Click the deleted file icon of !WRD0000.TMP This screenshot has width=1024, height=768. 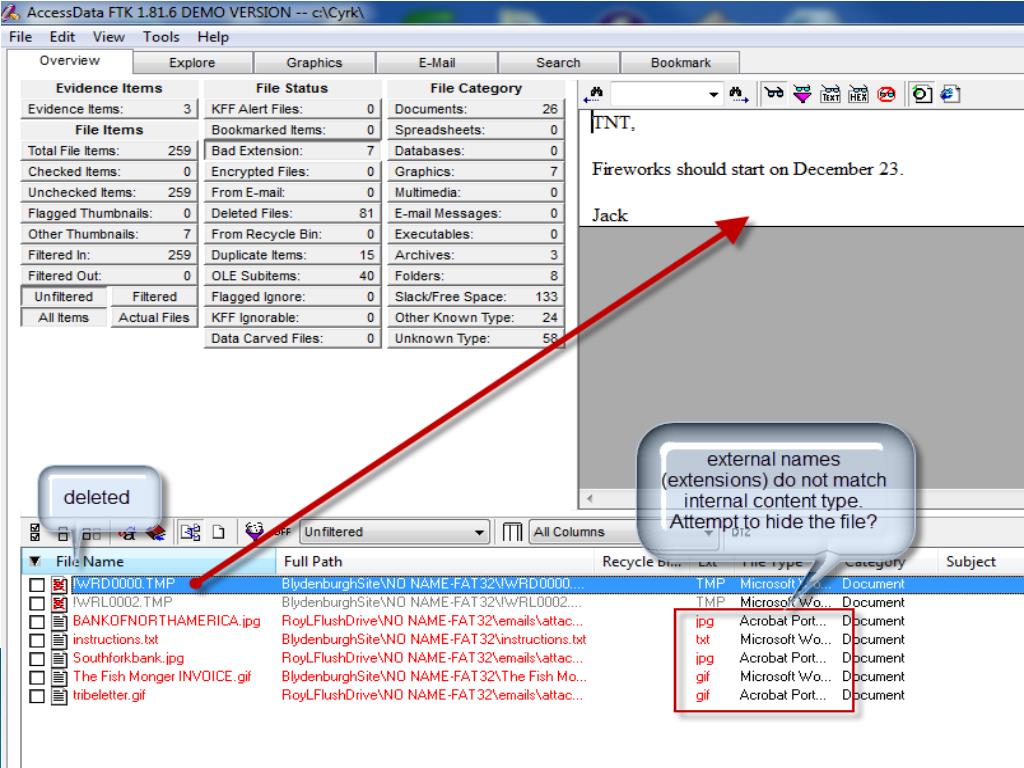59,584
